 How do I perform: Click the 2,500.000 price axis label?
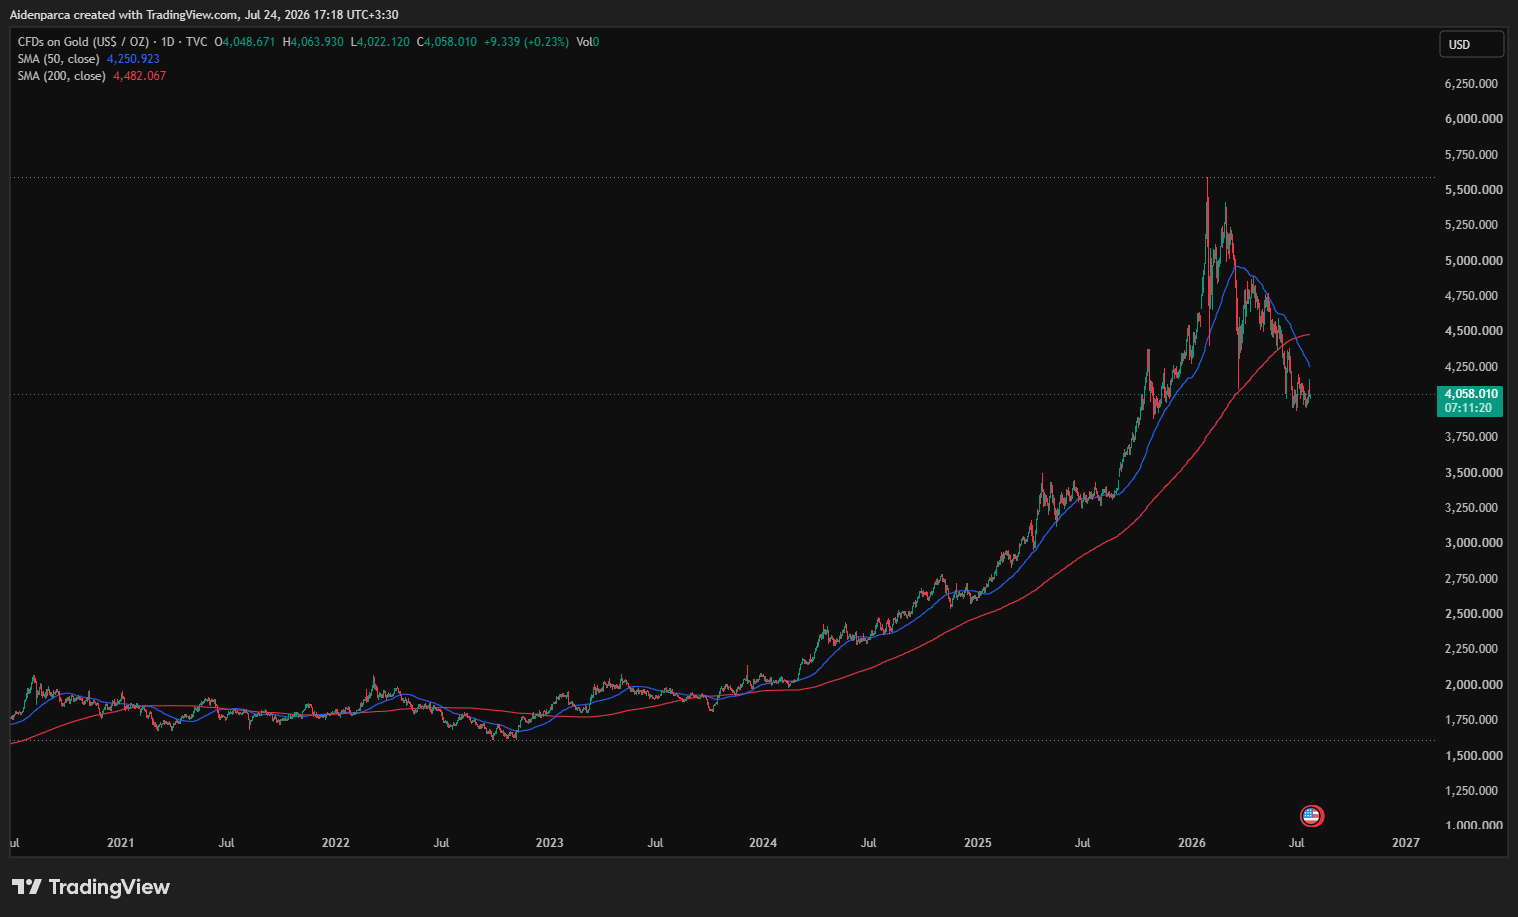pyautogui.click(x=1473, y=614)
